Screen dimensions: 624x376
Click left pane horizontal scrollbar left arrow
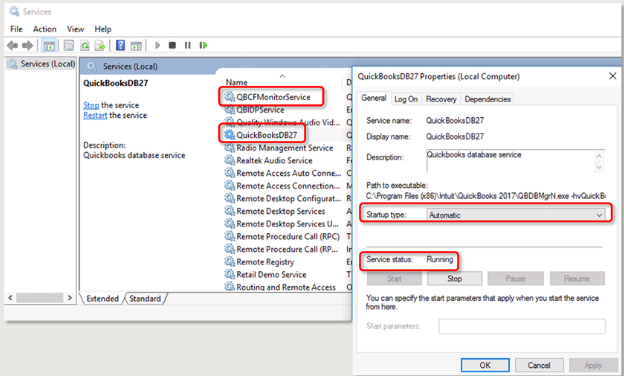[x=11, y=298]
